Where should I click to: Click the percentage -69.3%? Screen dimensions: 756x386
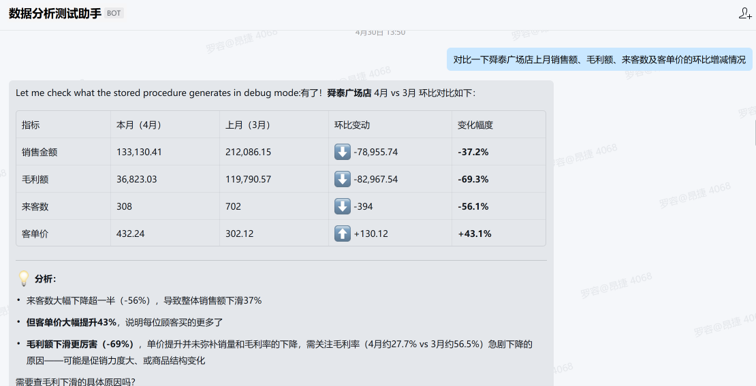pos(473,179)
